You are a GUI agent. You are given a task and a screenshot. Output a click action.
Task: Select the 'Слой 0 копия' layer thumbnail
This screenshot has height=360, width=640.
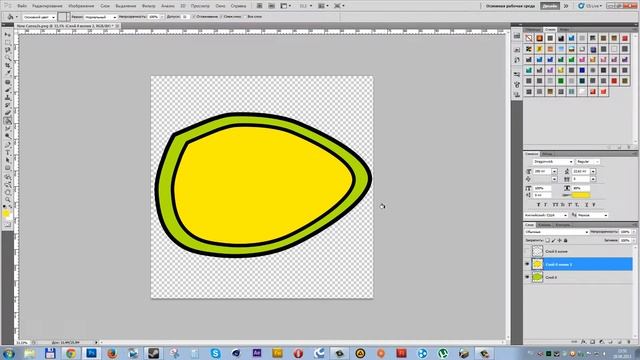(538, 251)
